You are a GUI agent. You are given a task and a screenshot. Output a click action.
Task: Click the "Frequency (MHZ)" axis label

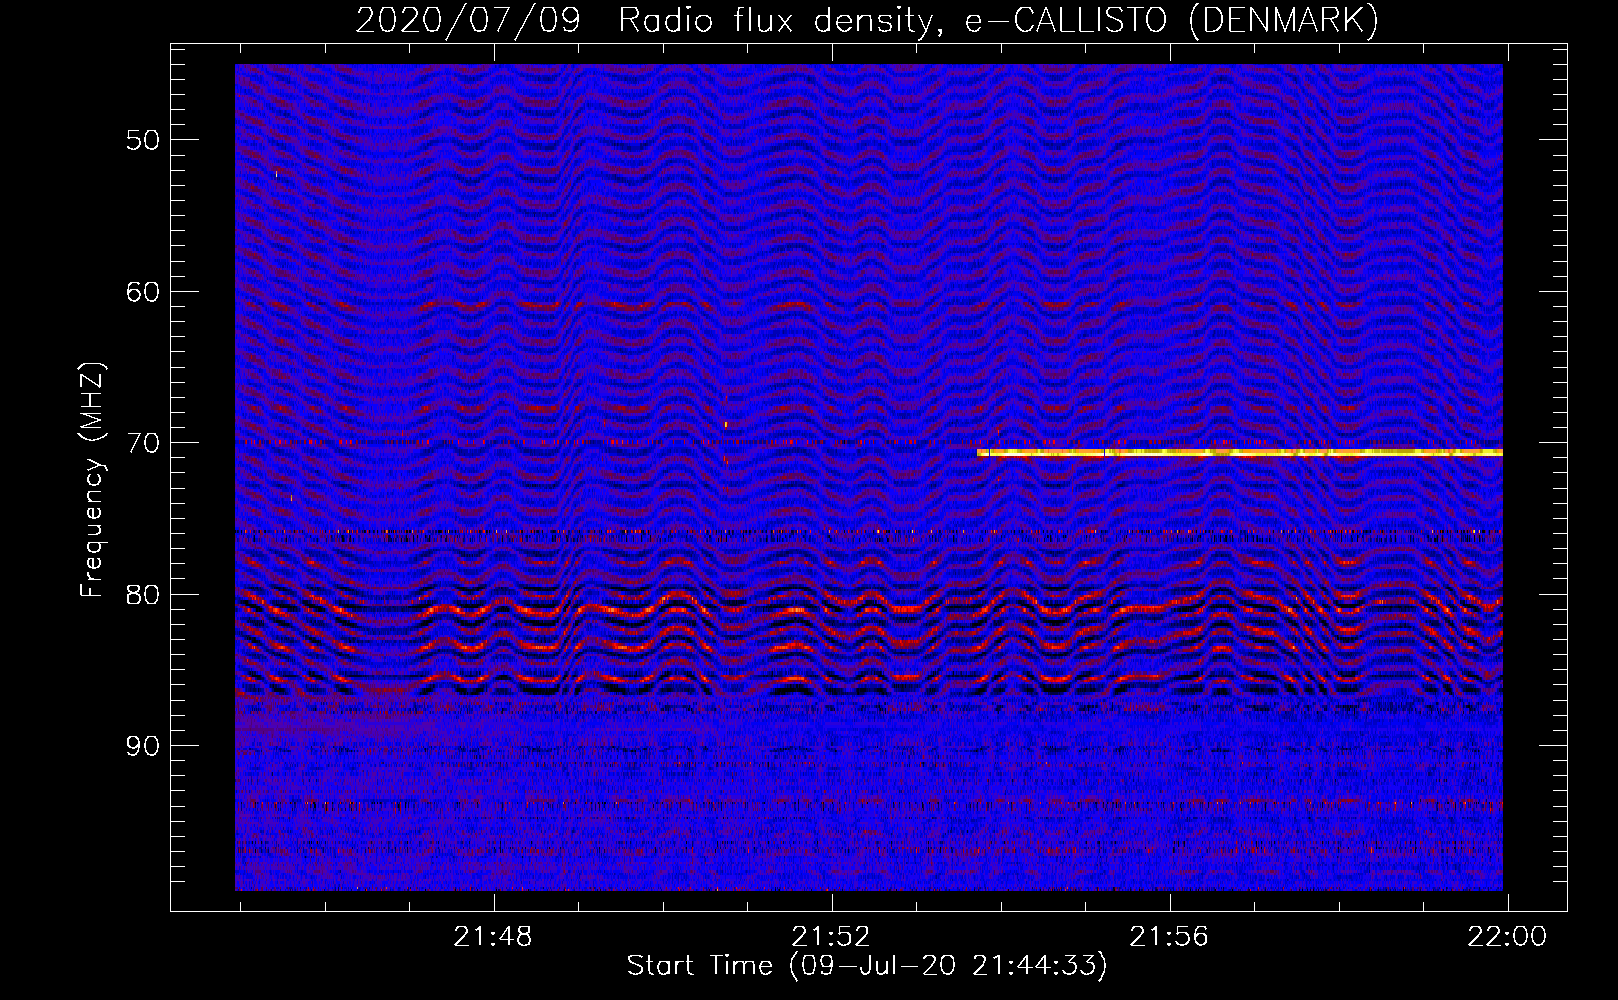point(92,481)
